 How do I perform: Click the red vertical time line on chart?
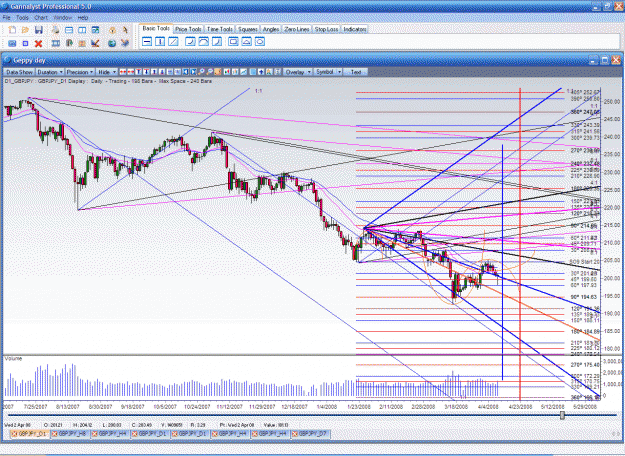point(520,244)
